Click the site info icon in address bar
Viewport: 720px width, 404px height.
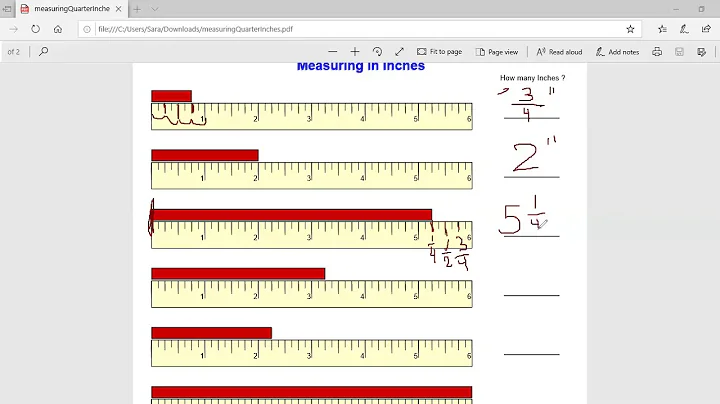point(87,29)
